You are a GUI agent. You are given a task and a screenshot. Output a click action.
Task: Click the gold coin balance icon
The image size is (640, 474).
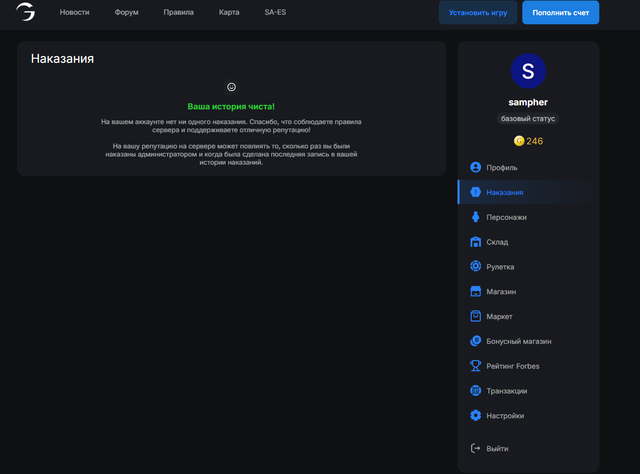[519, 141]
